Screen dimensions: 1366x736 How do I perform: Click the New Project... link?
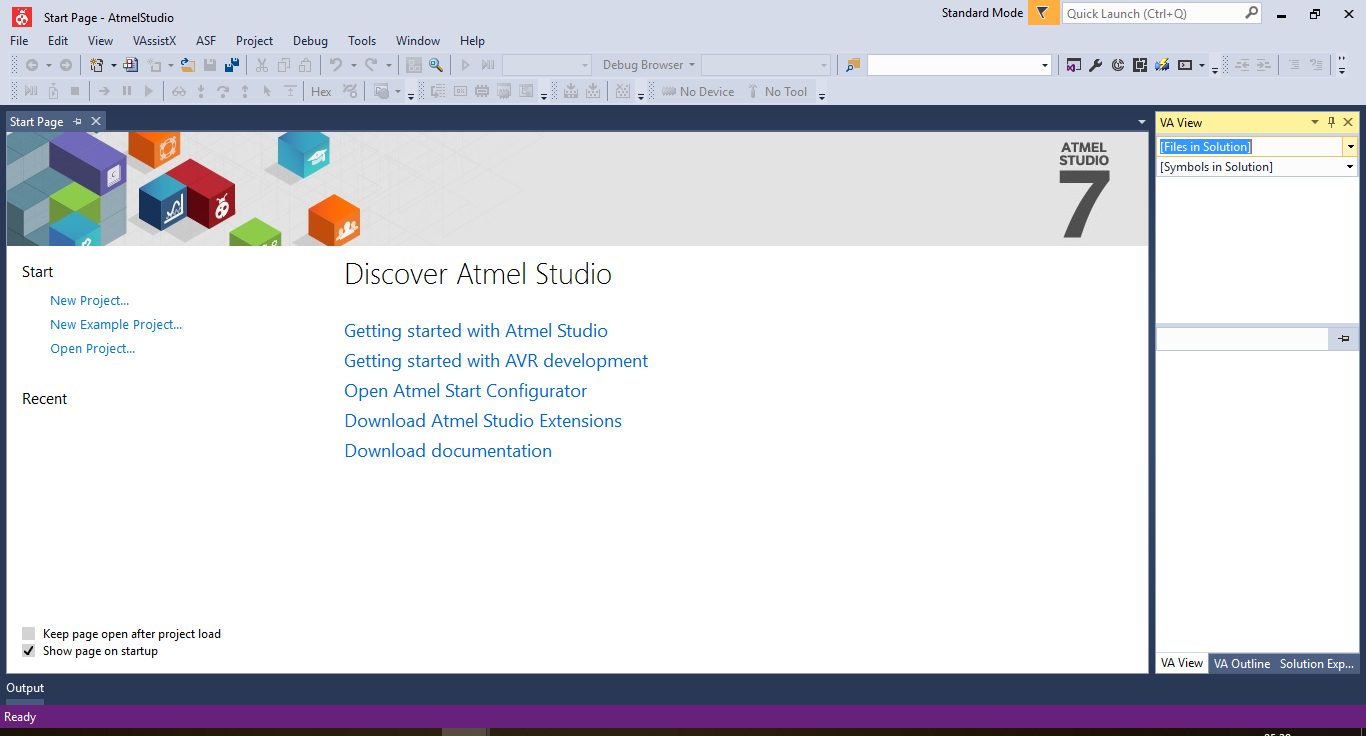coord(90,300)
